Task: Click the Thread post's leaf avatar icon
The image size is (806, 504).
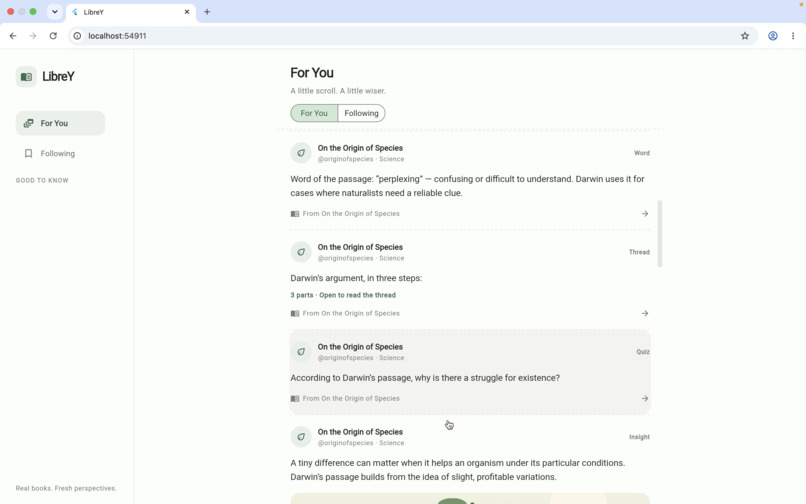Action: tap(301, 252)
